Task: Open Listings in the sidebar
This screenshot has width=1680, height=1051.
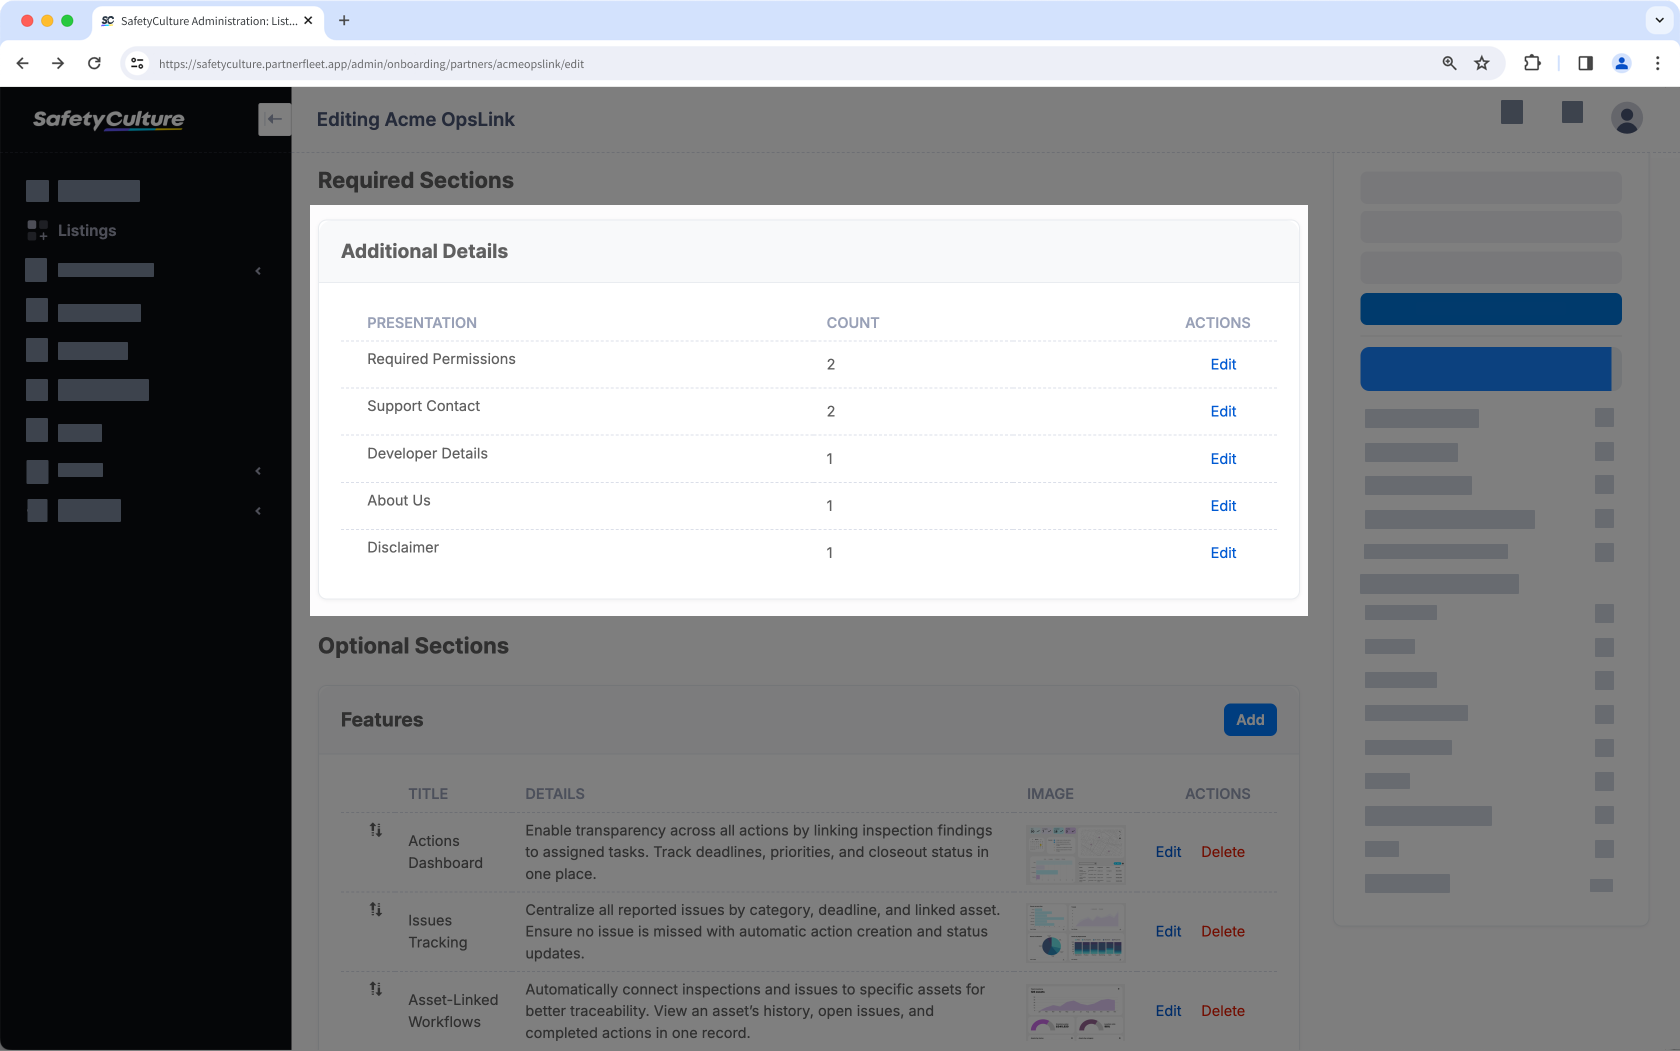Action: [x=87, y=230]
